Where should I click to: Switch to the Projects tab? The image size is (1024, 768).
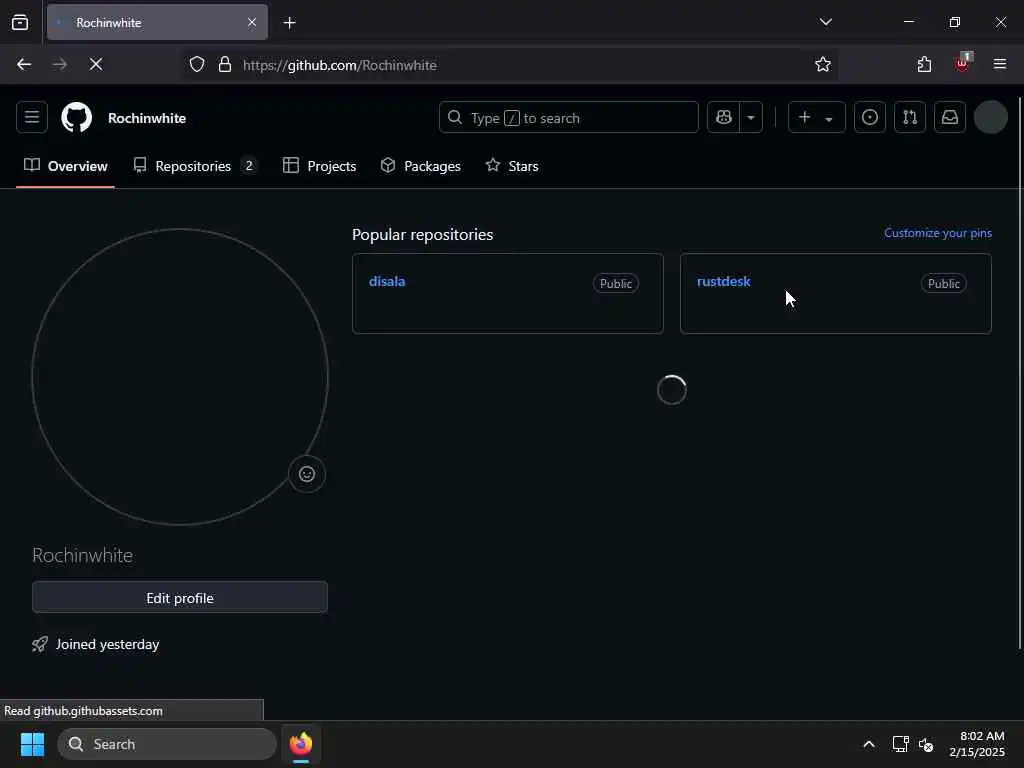point(319,166)
